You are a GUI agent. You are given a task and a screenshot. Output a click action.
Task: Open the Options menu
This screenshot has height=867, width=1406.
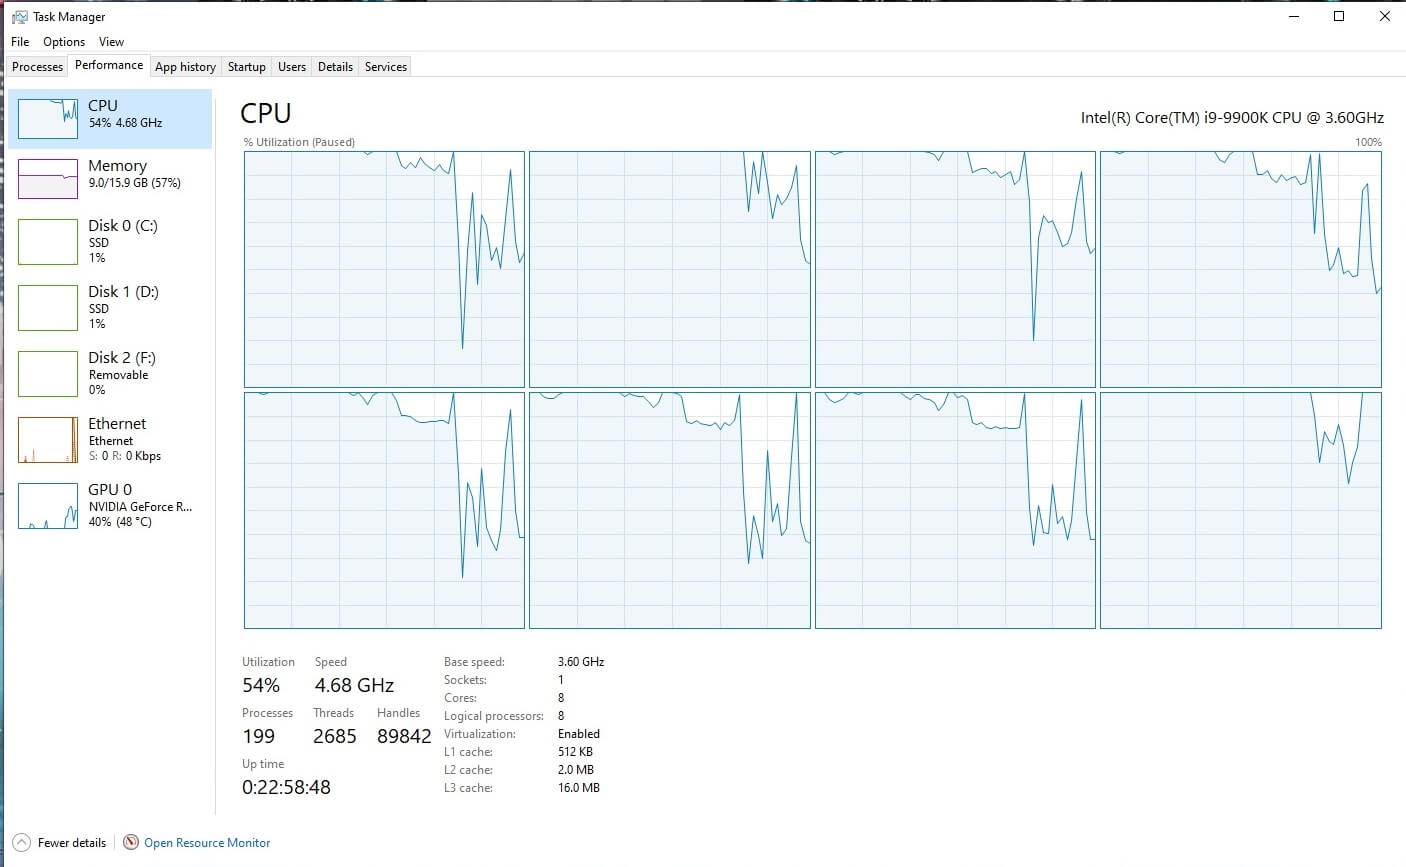[64, 42]
